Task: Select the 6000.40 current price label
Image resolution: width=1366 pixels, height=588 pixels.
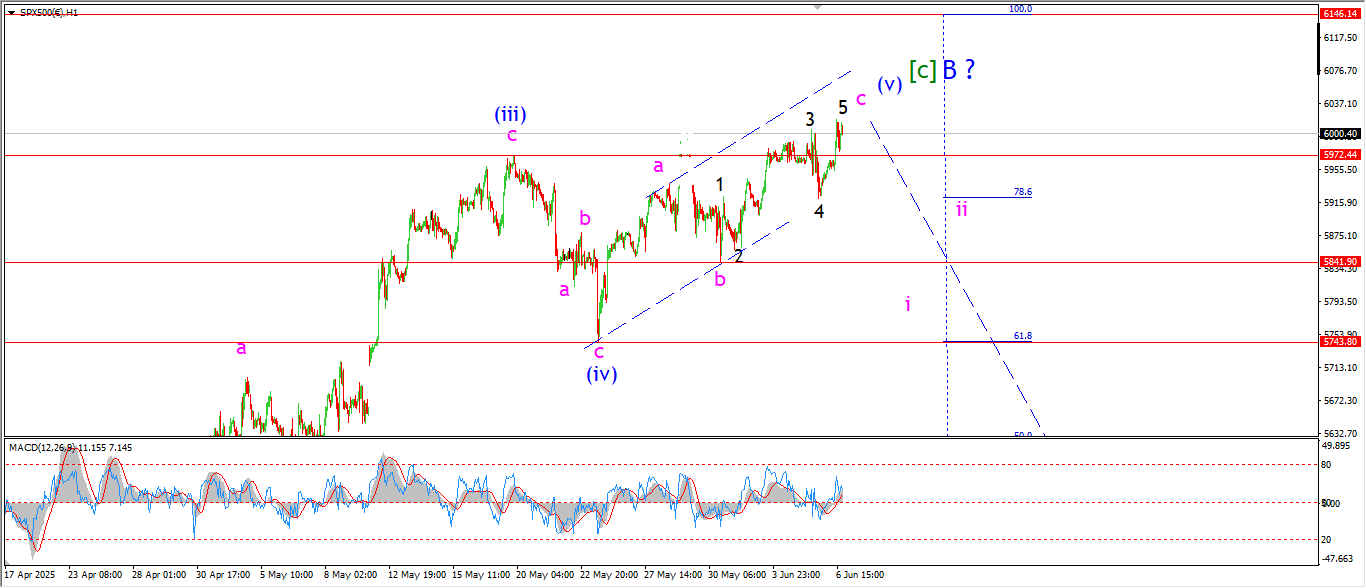Action: (x=1338, y=134)
